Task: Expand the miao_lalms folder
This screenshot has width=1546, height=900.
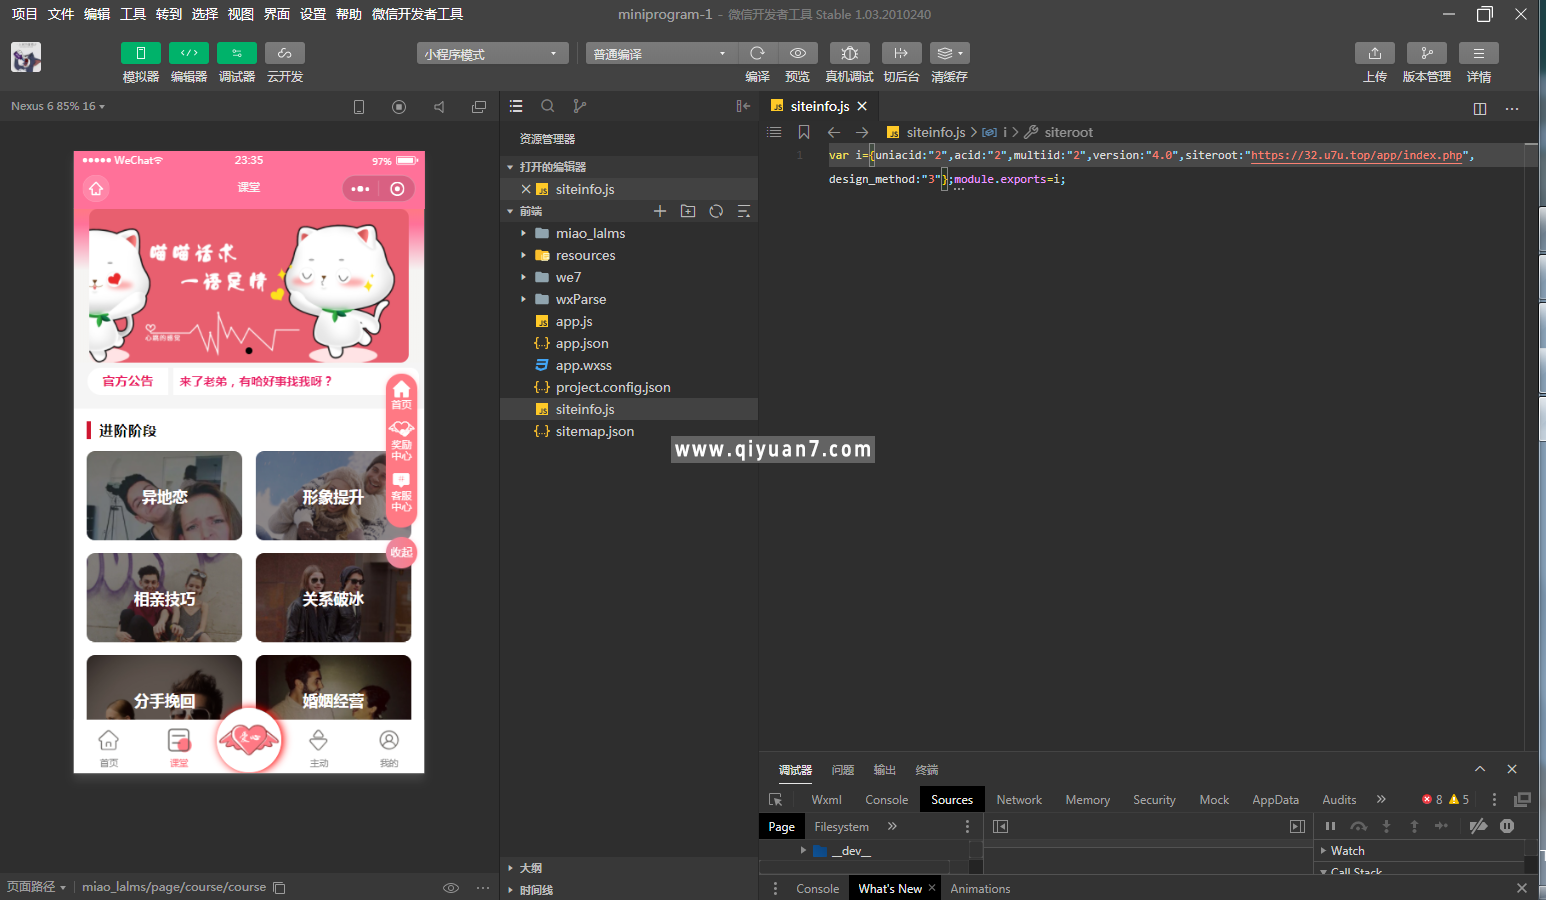Action: click(x=590, y=233)
